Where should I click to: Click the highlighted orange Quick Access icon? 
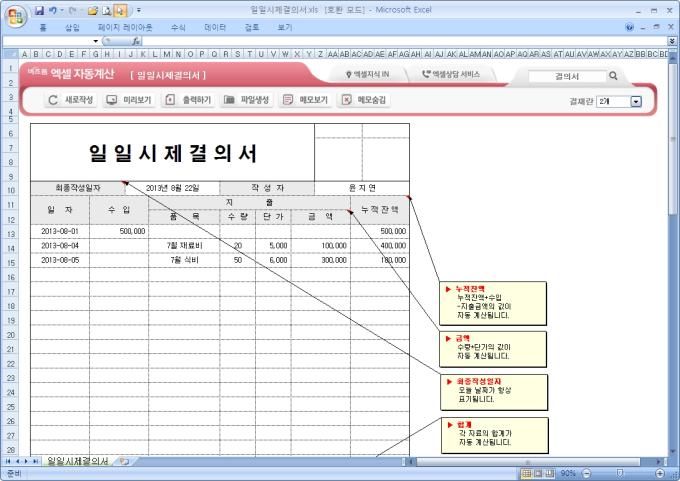tap(121, 10)
